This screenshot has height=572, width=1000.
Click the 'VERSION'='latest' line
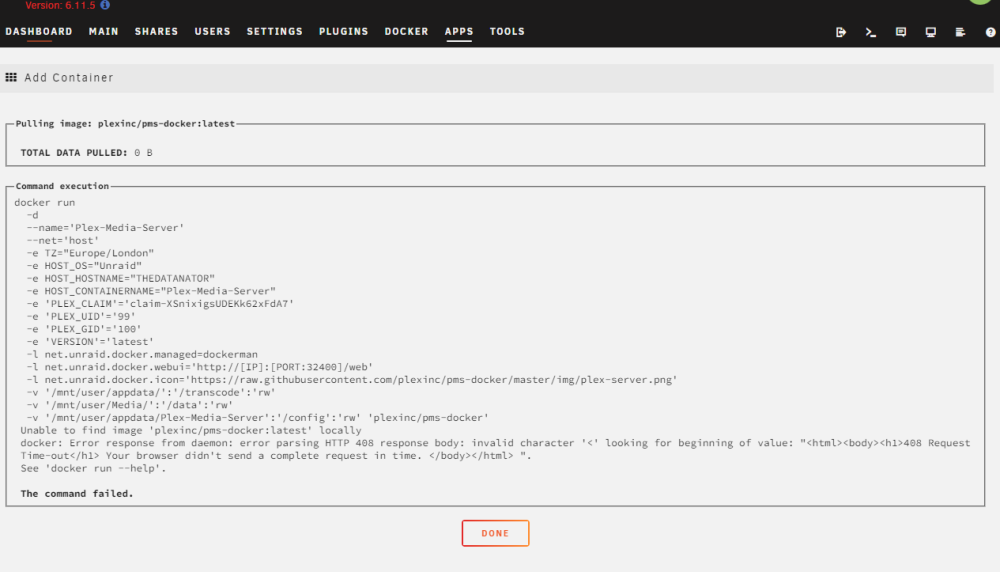[90, 342]
